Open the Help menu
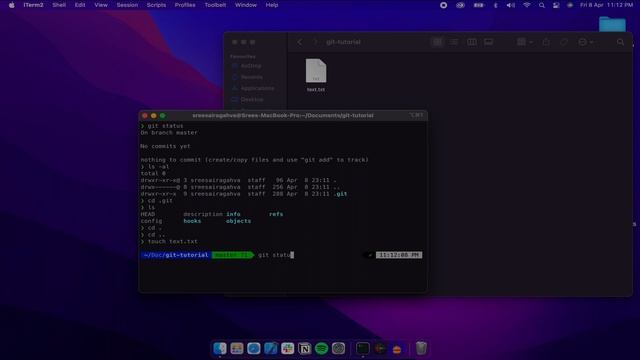 click(x=272, y=5)
